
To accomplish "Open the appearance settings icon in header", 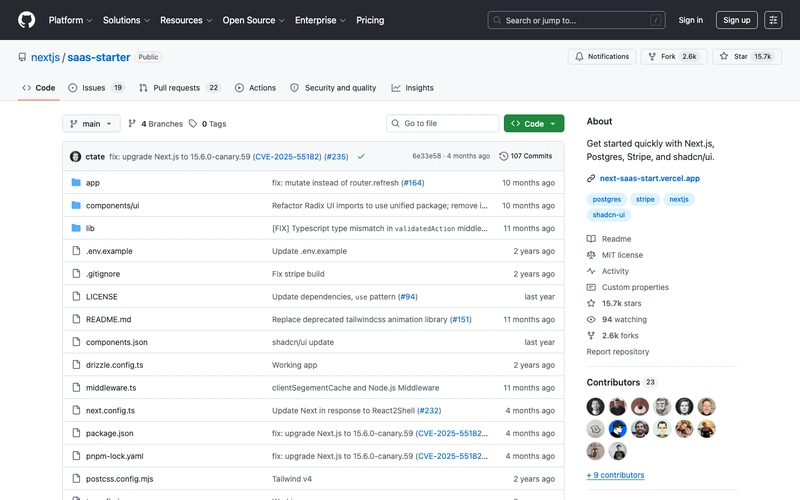I will 773,20.
